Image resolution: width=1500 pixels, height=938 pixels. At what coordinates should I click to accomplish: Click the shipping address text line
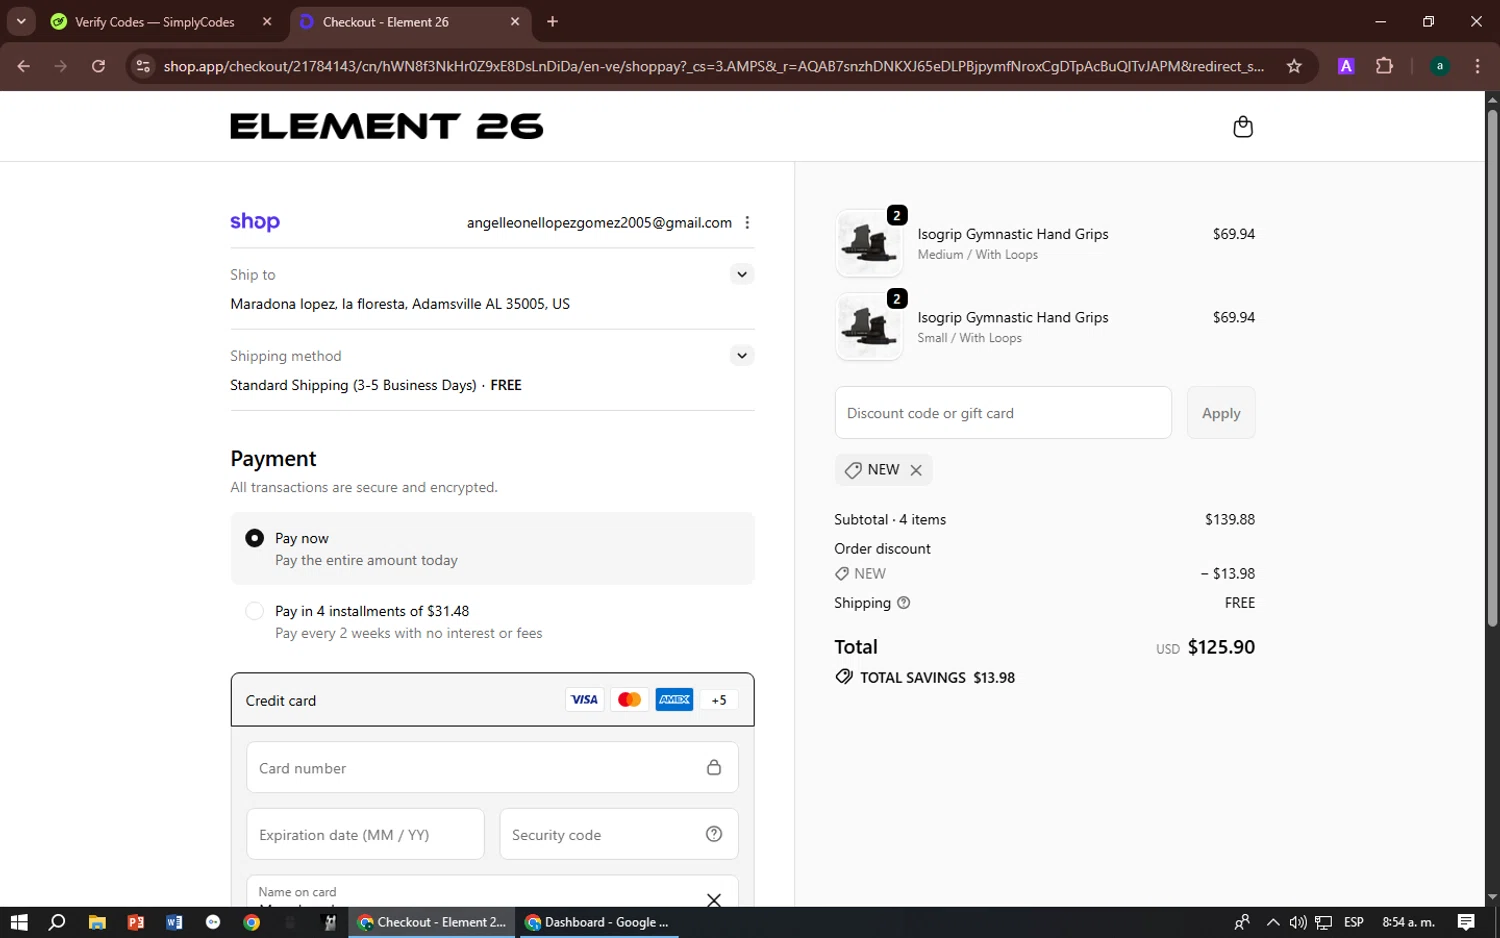tap(400, 304)
